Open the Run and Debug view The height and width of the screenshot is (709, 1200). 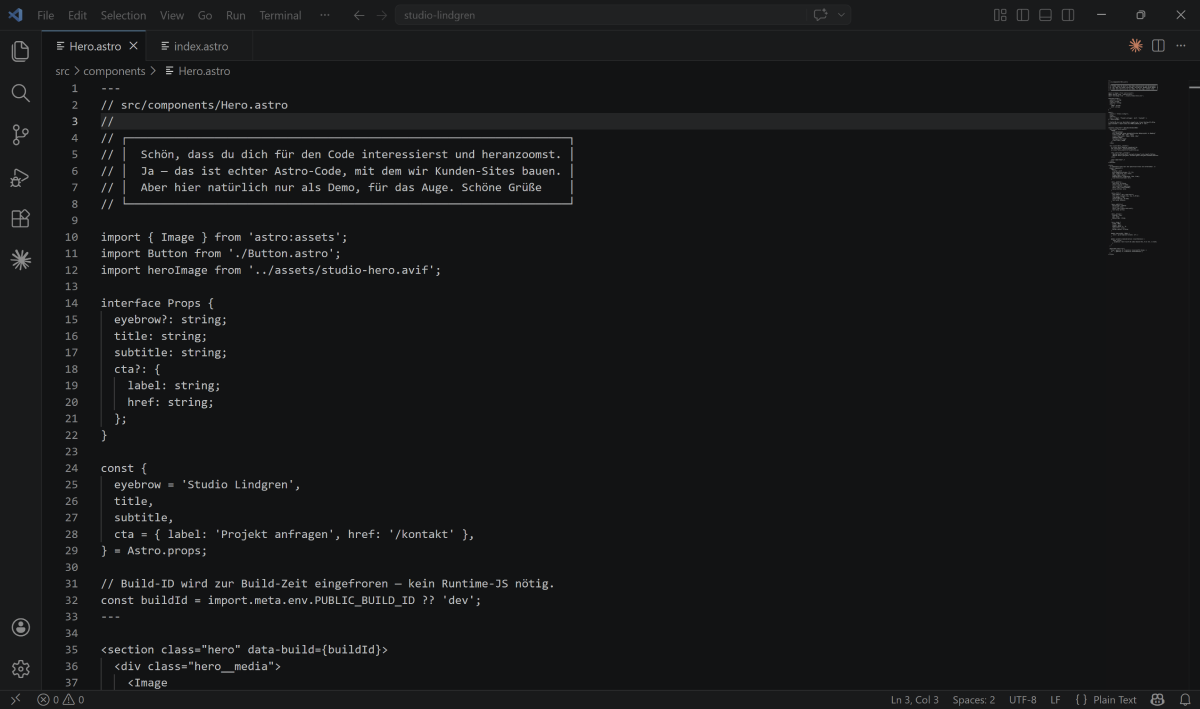(20, 177)
